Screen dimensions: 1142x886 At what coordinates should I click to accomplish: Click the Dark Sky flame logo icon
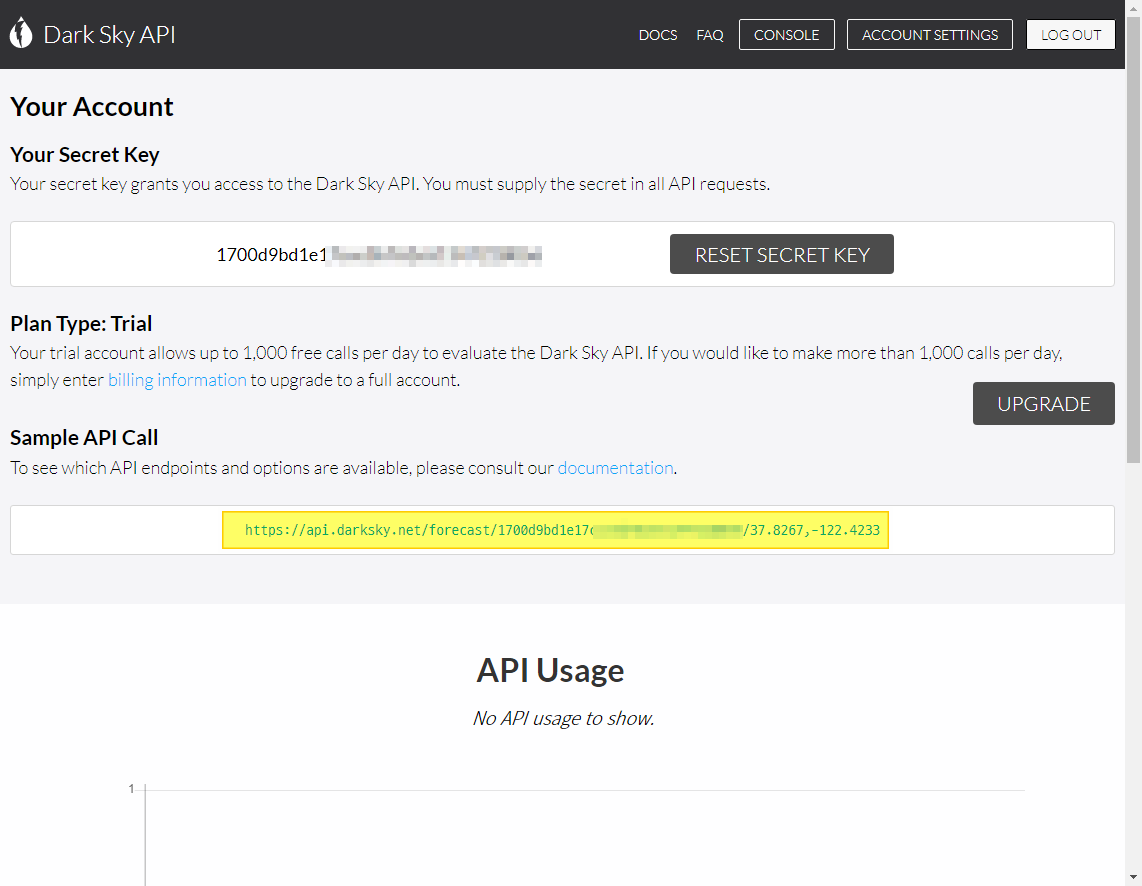(x=21, y=33)
